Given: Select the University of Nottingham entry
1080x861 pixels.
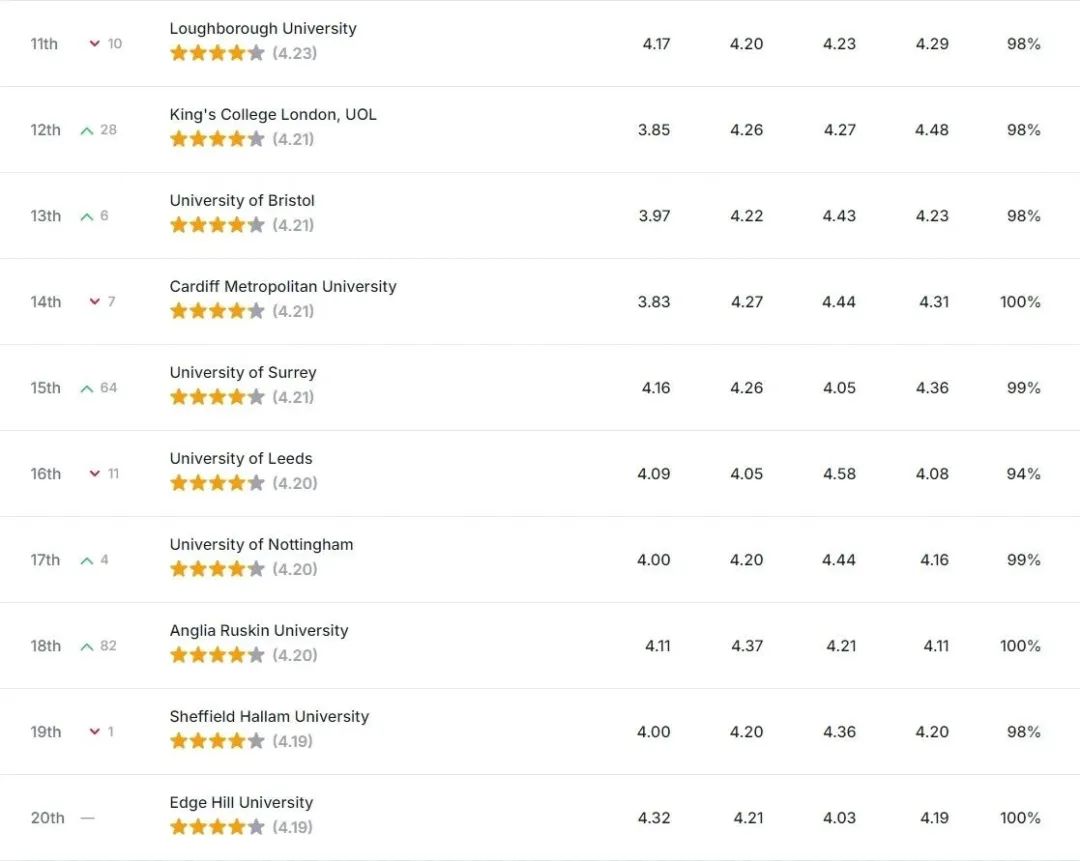Looking at the screenshot, I should [261, 545].
